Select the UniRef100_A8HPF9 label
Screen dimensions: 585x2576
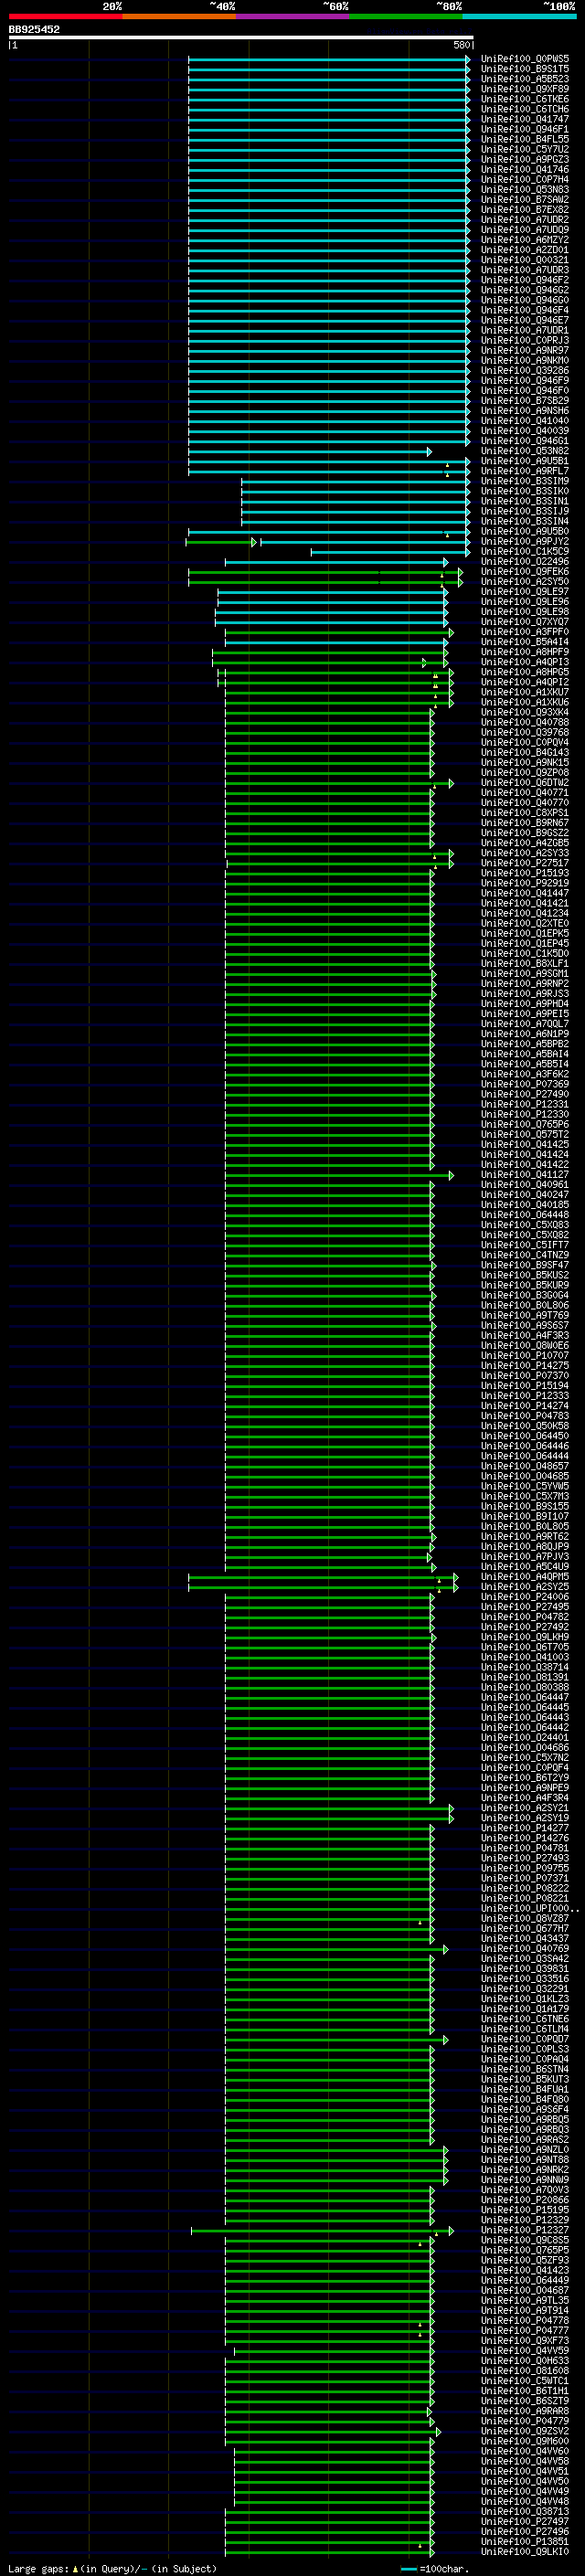click(524, 652)
